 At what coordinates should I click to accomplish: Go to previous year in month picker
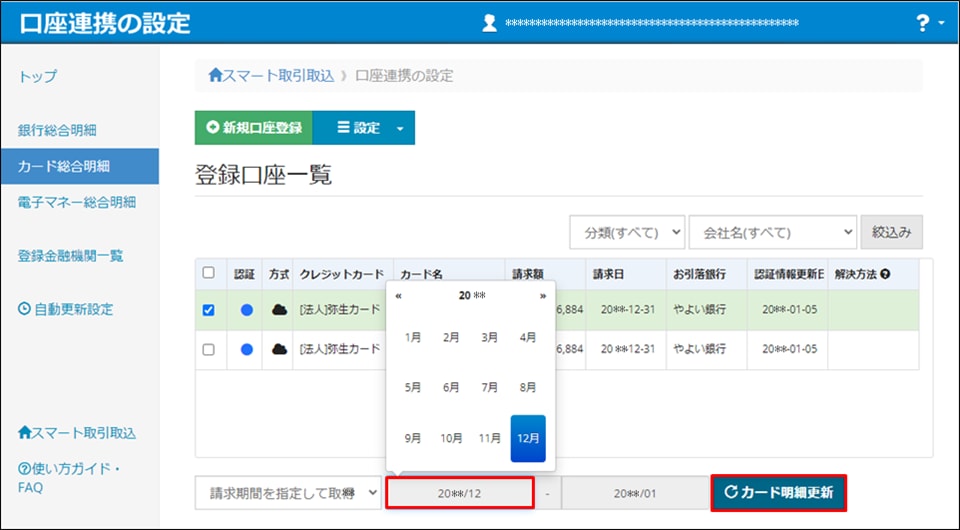[x=399, y=296]
